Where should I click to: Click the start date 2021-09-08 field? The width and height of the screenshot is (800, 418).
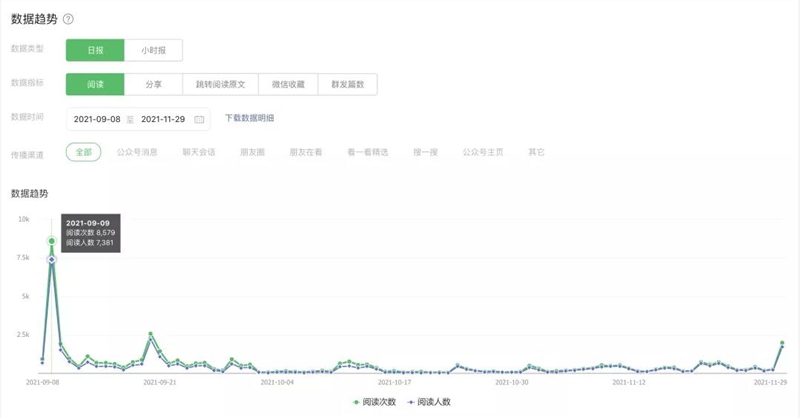click(x=97, y=119)
